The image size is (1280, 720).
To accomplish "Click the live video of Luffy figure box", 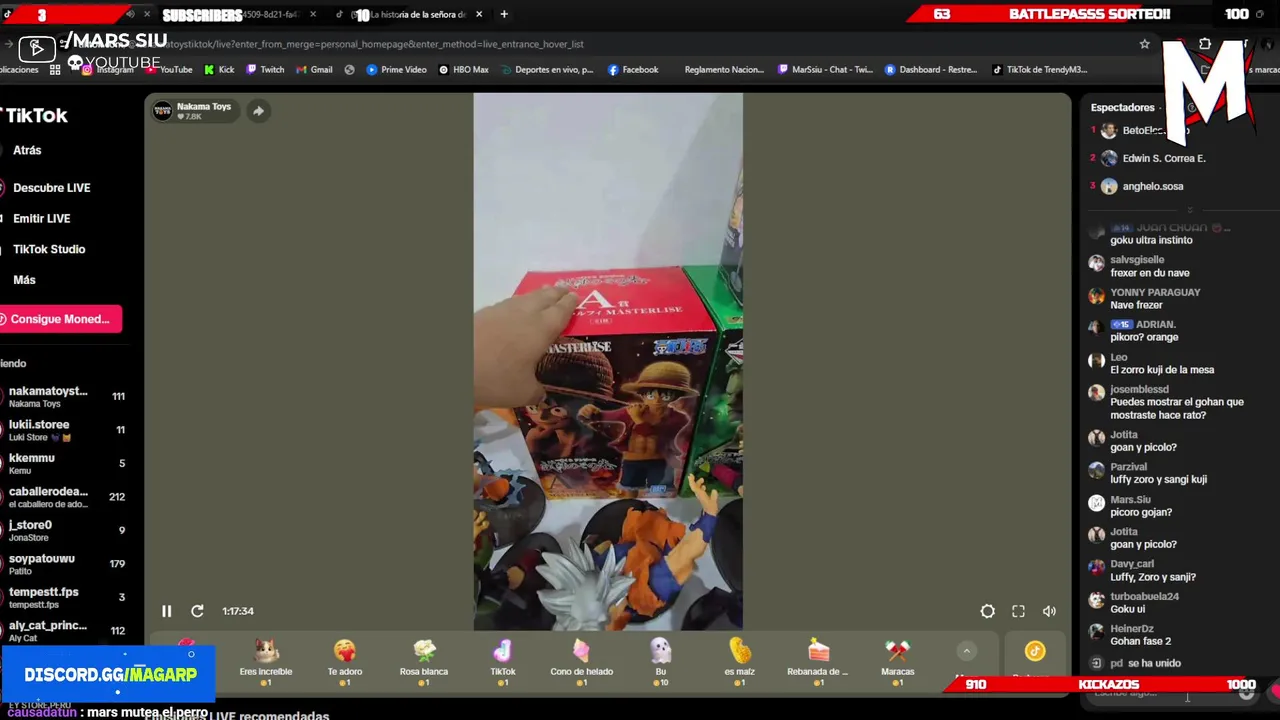I will 608,362.
